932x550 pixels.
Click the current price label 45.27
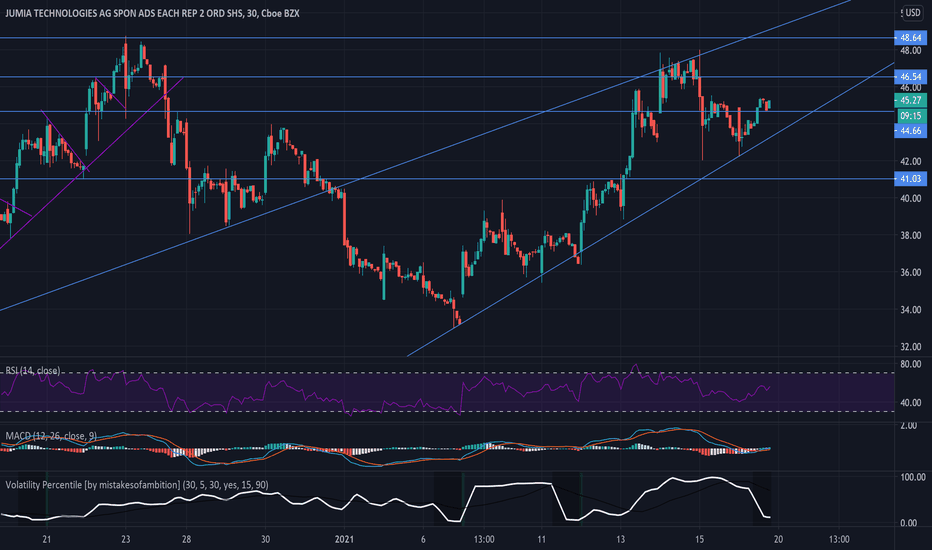[x=910, y=100]
